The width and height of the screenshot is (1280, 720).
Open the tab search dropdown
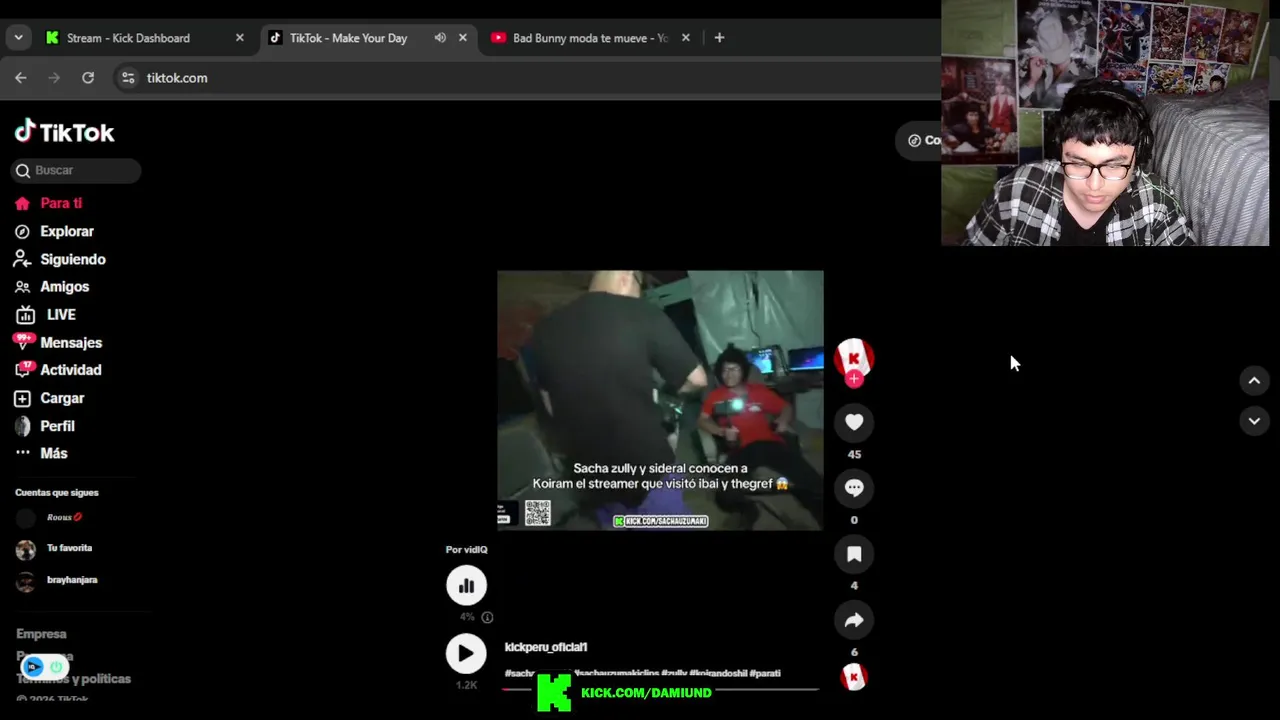(18, 38)
